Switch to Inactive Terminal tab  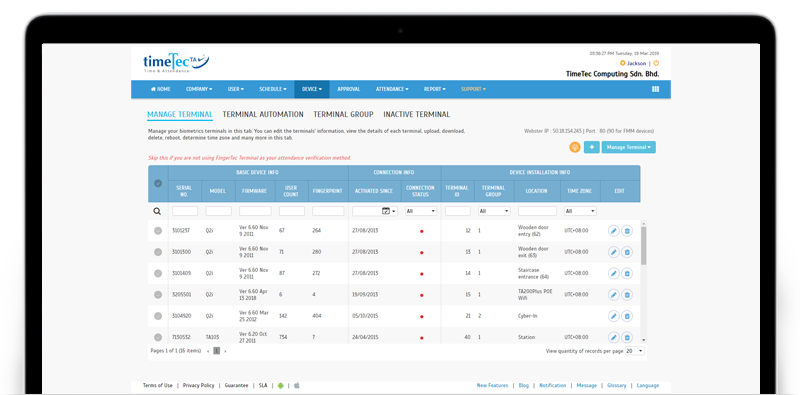[417, 115]
